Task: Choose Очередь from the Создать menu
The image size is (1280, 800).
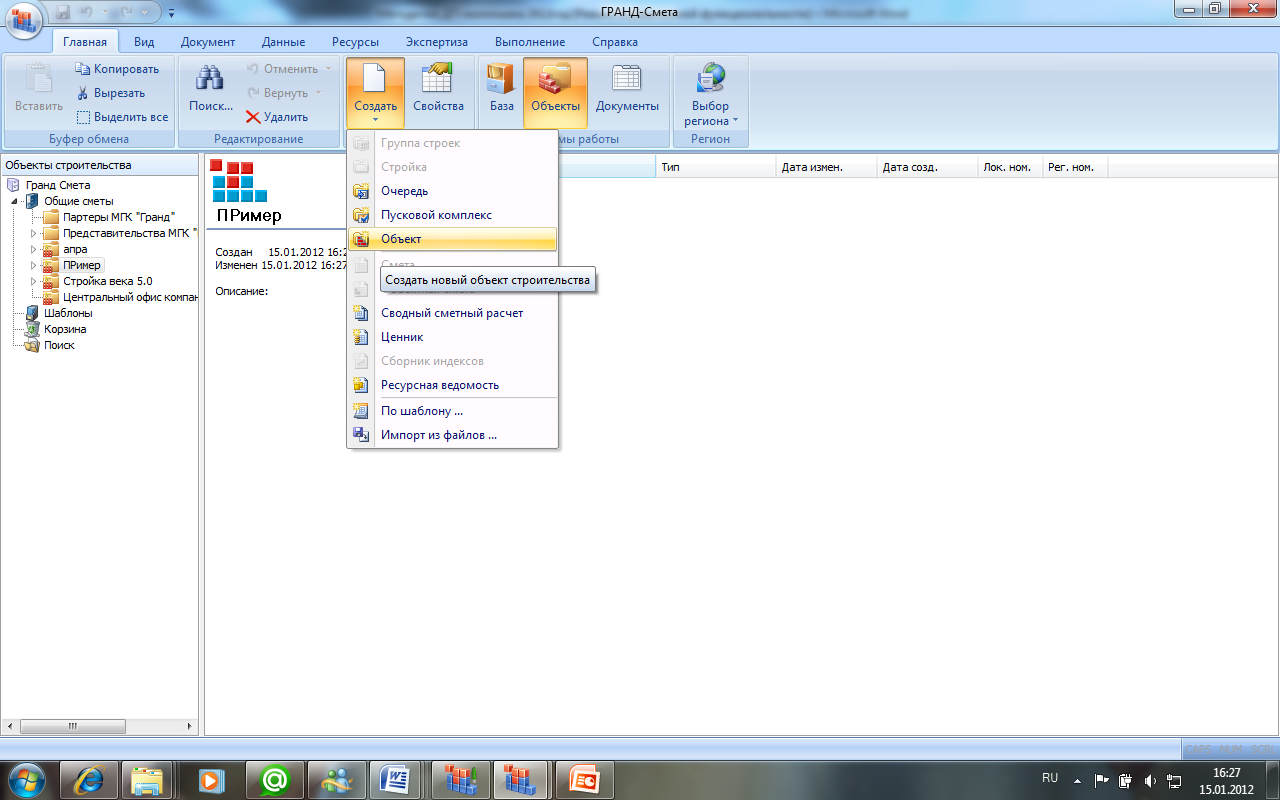Action: tap(452, 191)
